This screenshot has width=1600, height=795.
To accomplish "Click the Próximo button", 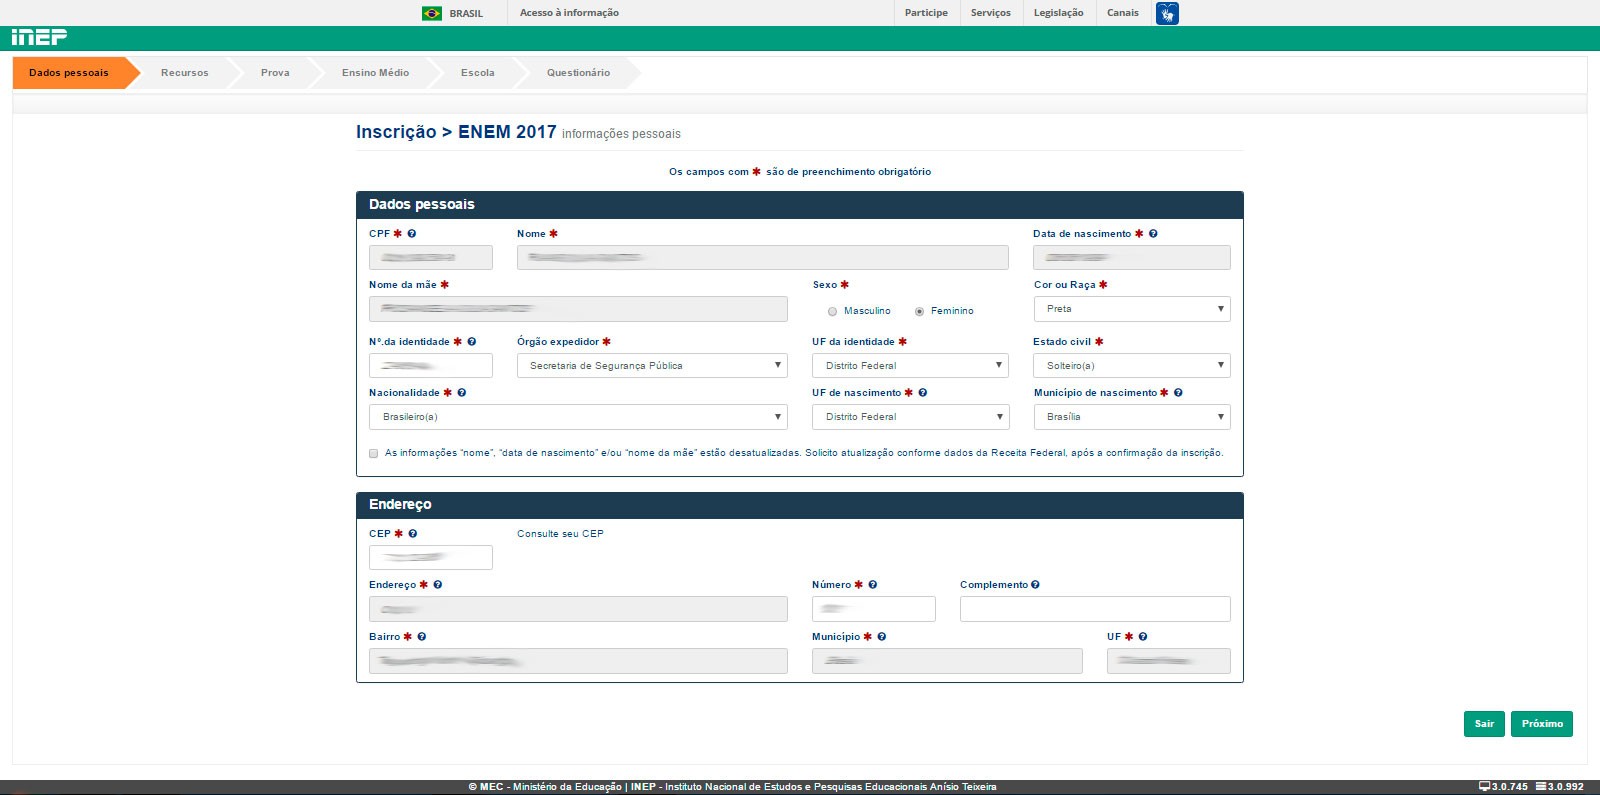I will (1542, 724).
